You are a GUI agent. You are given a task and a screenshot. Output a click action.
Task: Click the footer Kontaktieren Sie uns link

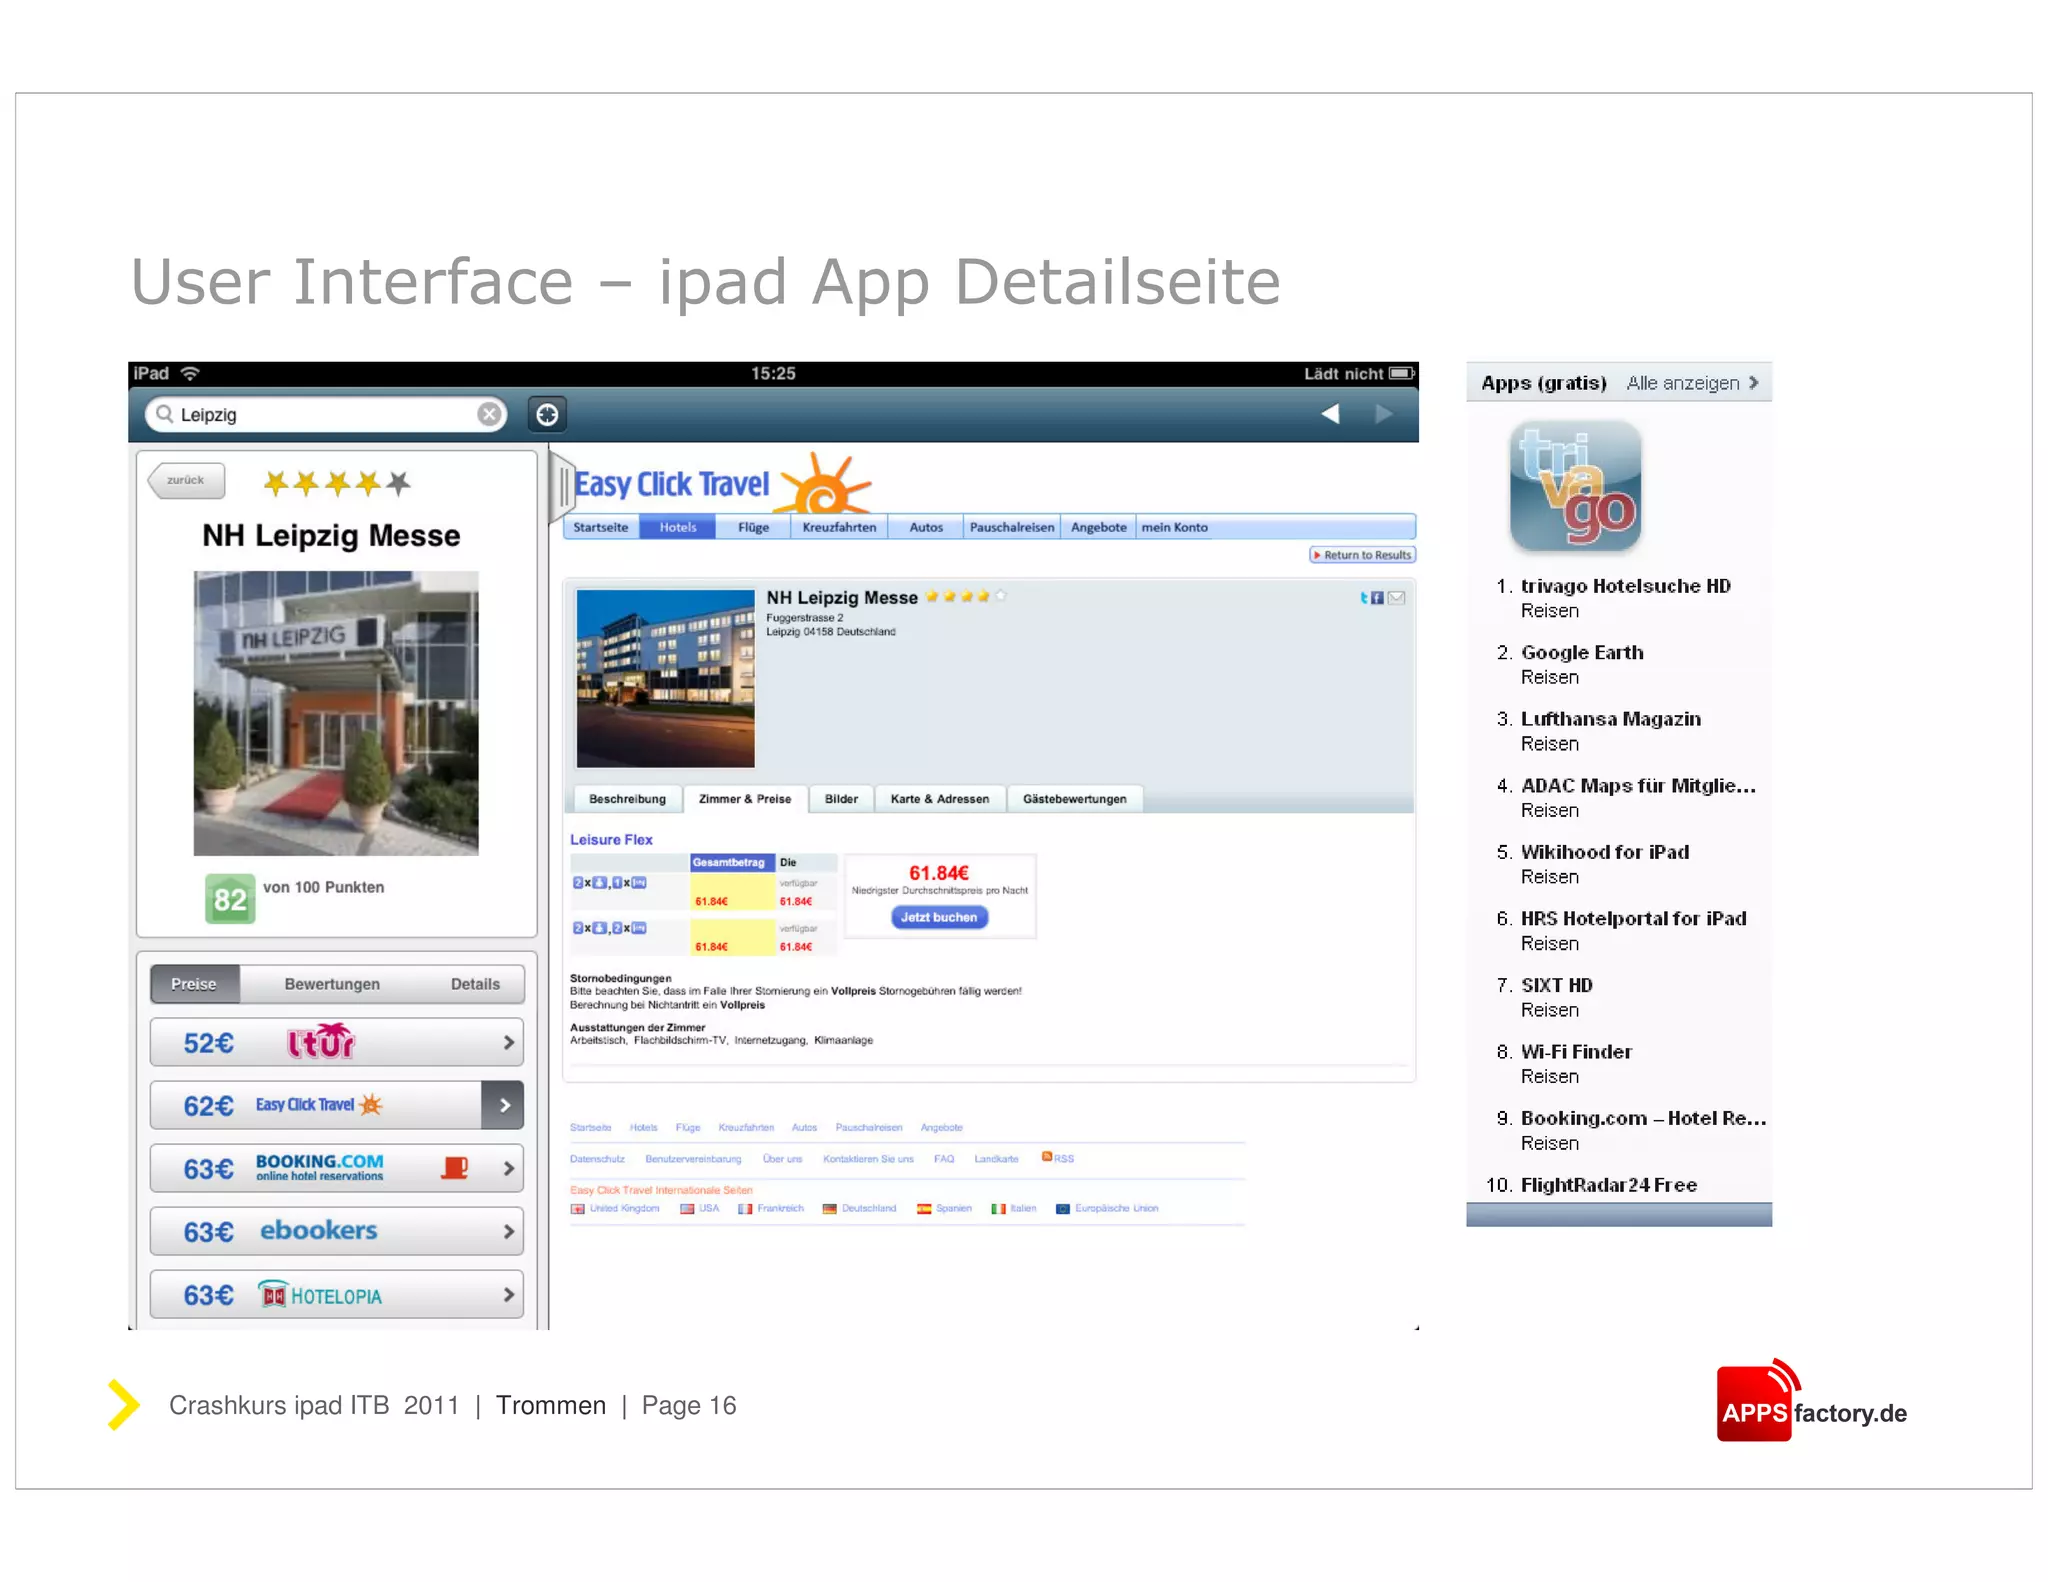coord(868,1159)
